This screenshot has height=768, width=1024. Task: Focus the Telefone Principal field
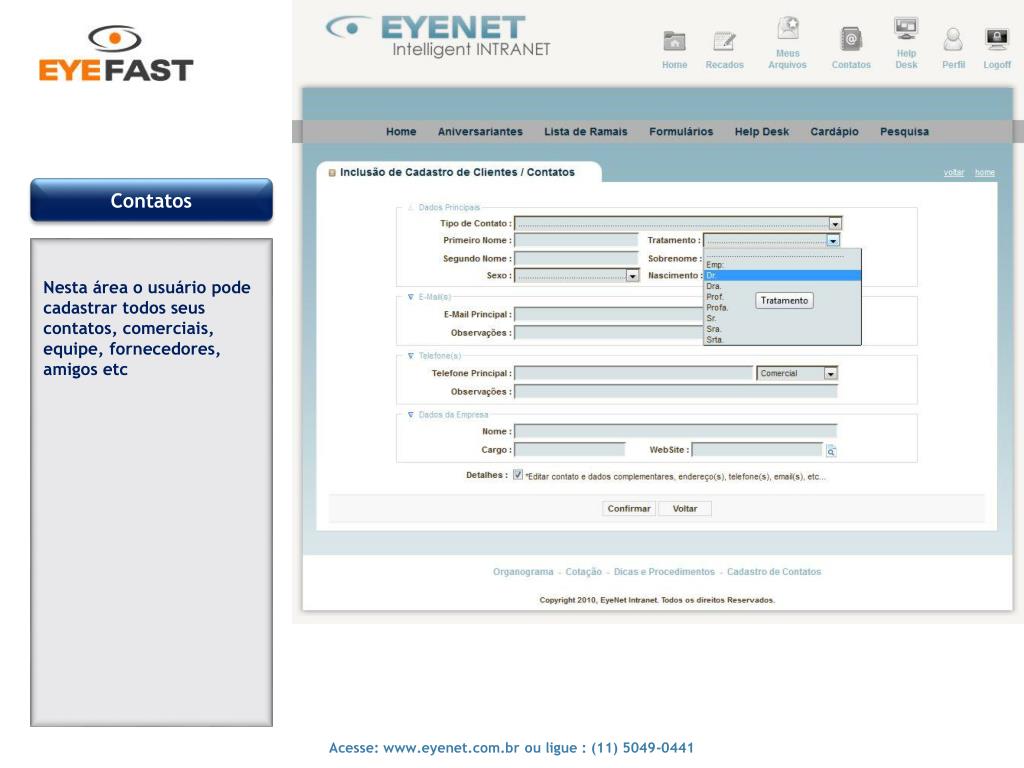point(633,374)
